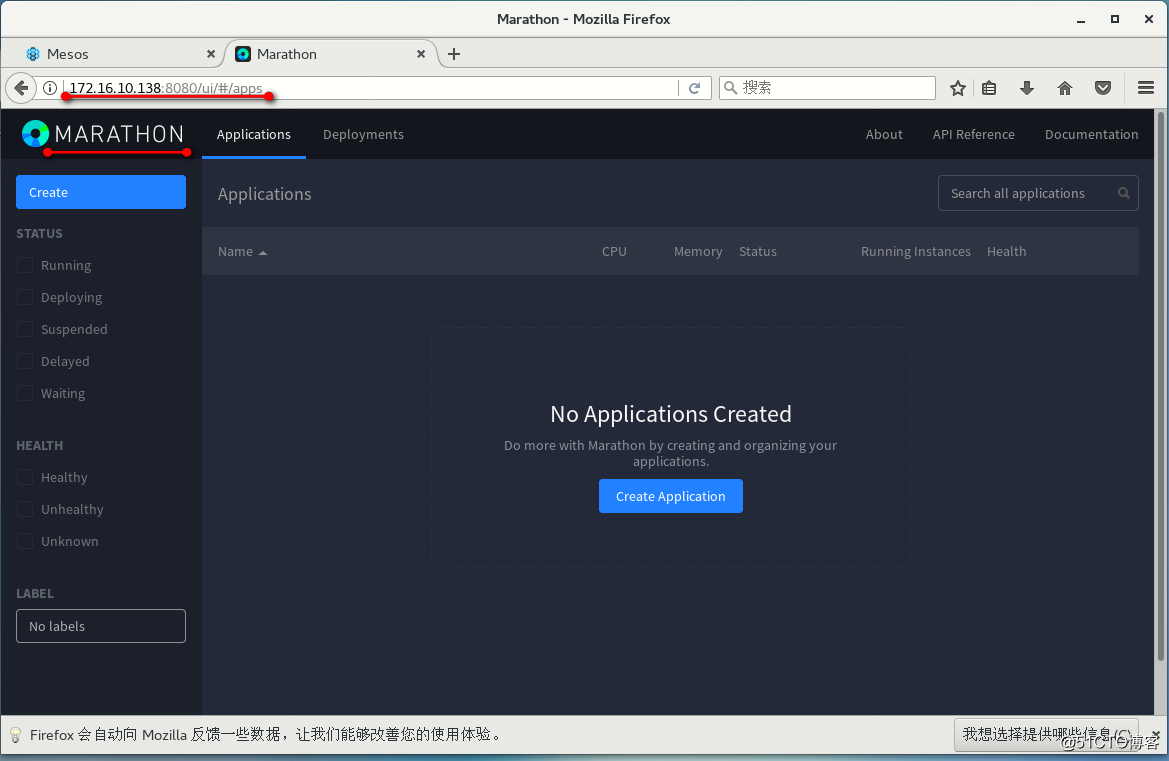Toggle the Waiting status filter
This screenshot has height=761, width=1169.
click(25, 394)
